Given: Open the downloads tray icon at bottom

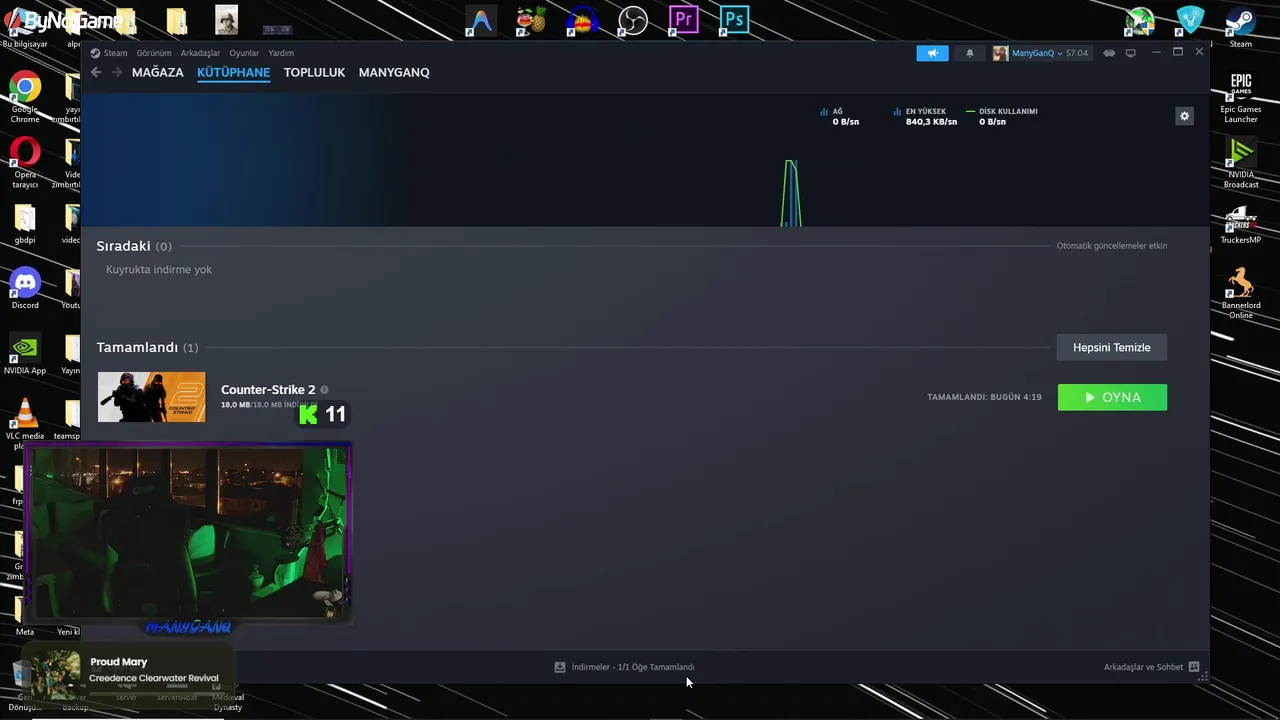Looking at the screenshot, I should pos(560,667).
